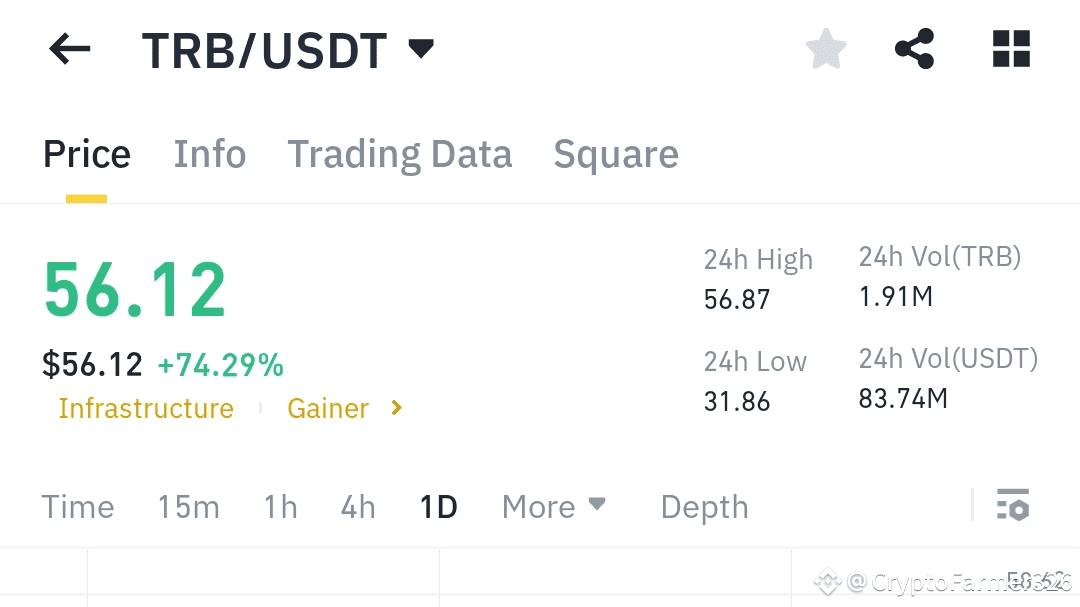Screen dimensions: 1080x607
Task: Select the Price tab
Action: coord(87,154)
